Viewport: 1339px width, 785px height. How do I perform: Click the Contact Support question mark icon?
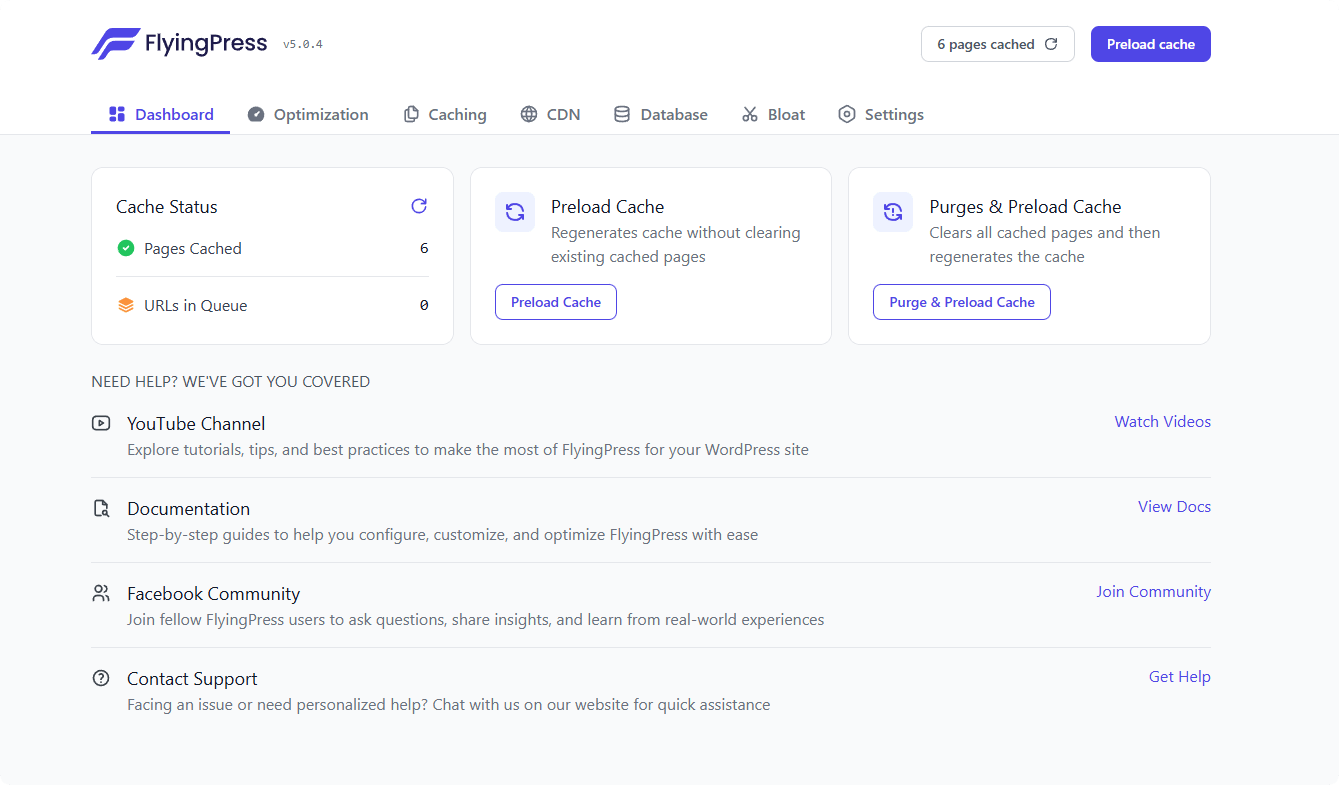click(101, 678)
